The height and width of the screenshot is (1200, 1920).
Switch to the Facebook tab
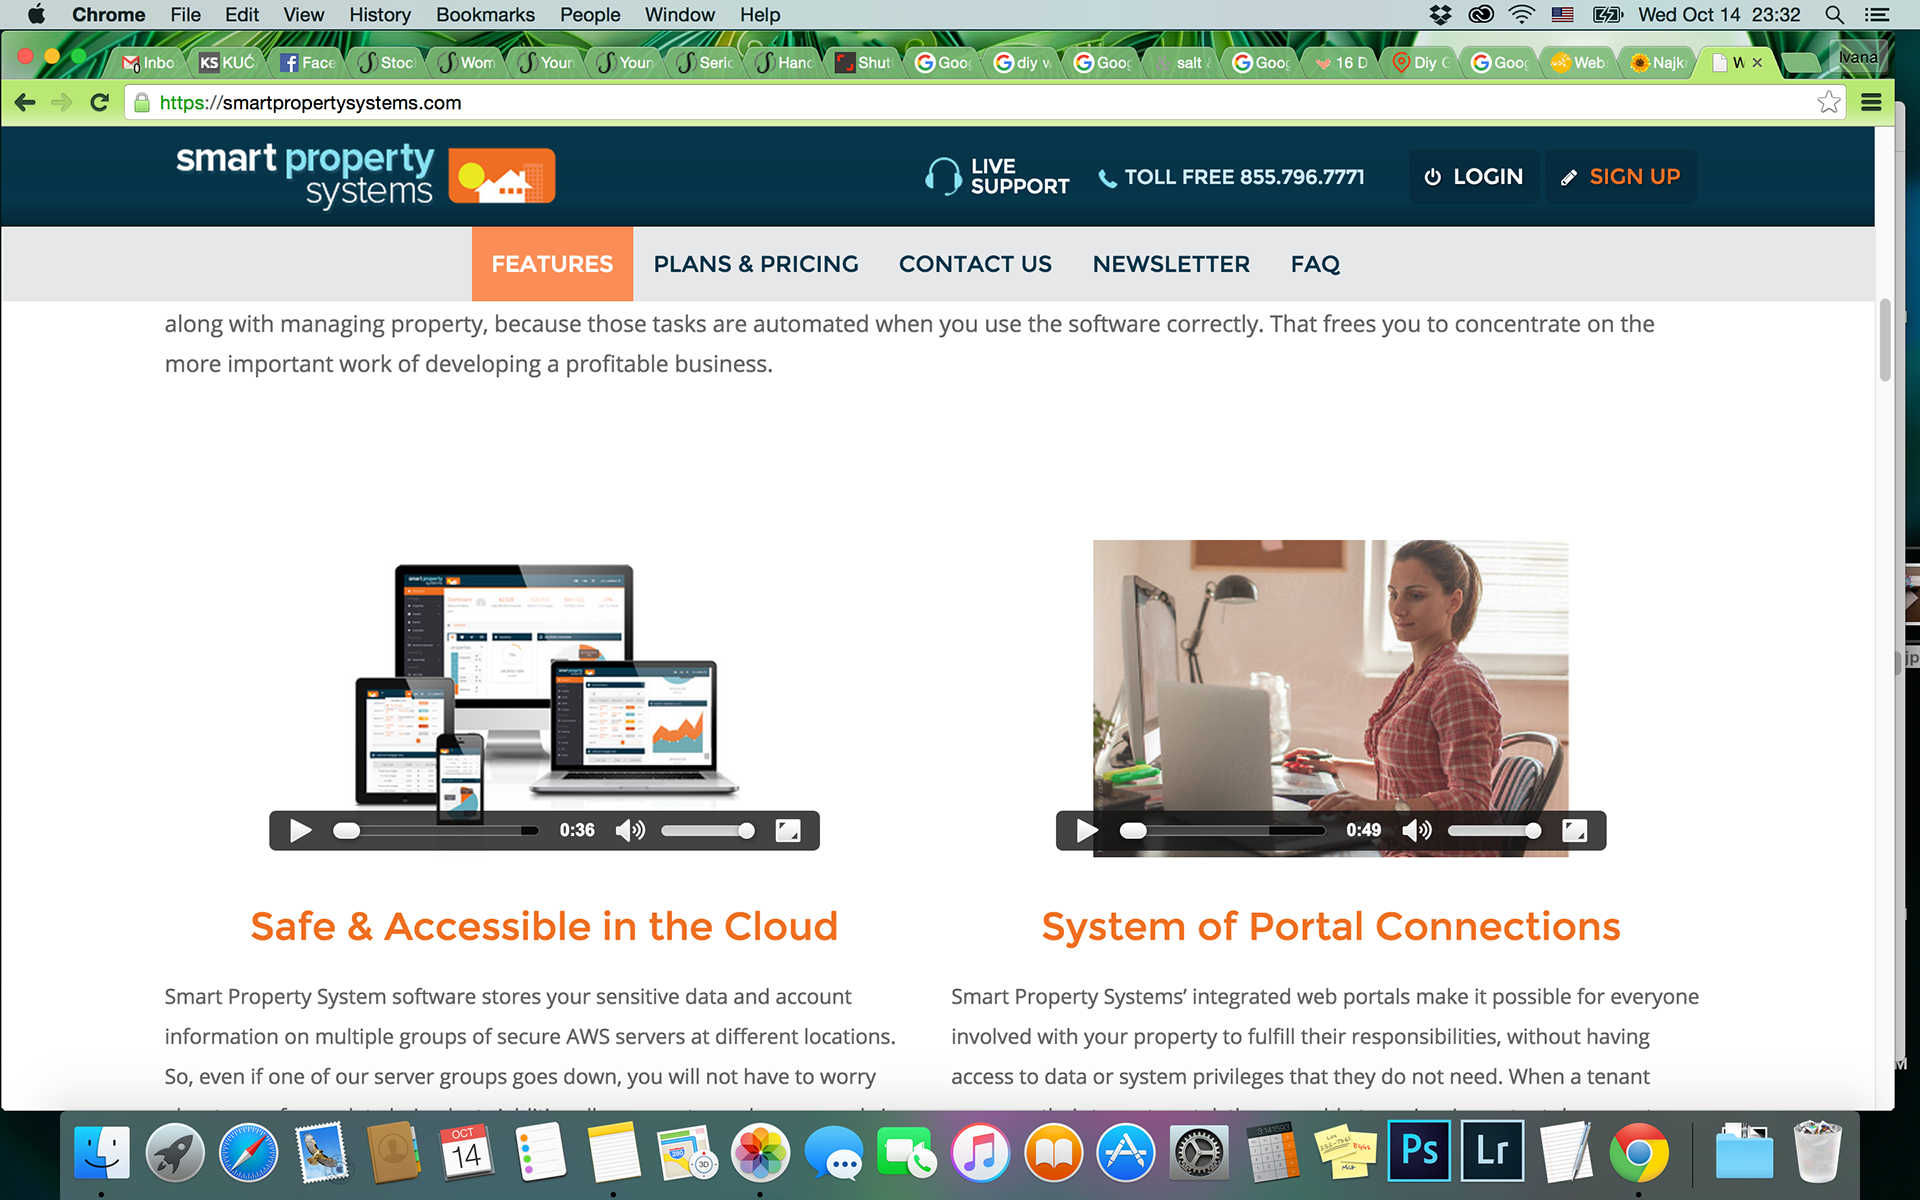[x=308, y=62]
